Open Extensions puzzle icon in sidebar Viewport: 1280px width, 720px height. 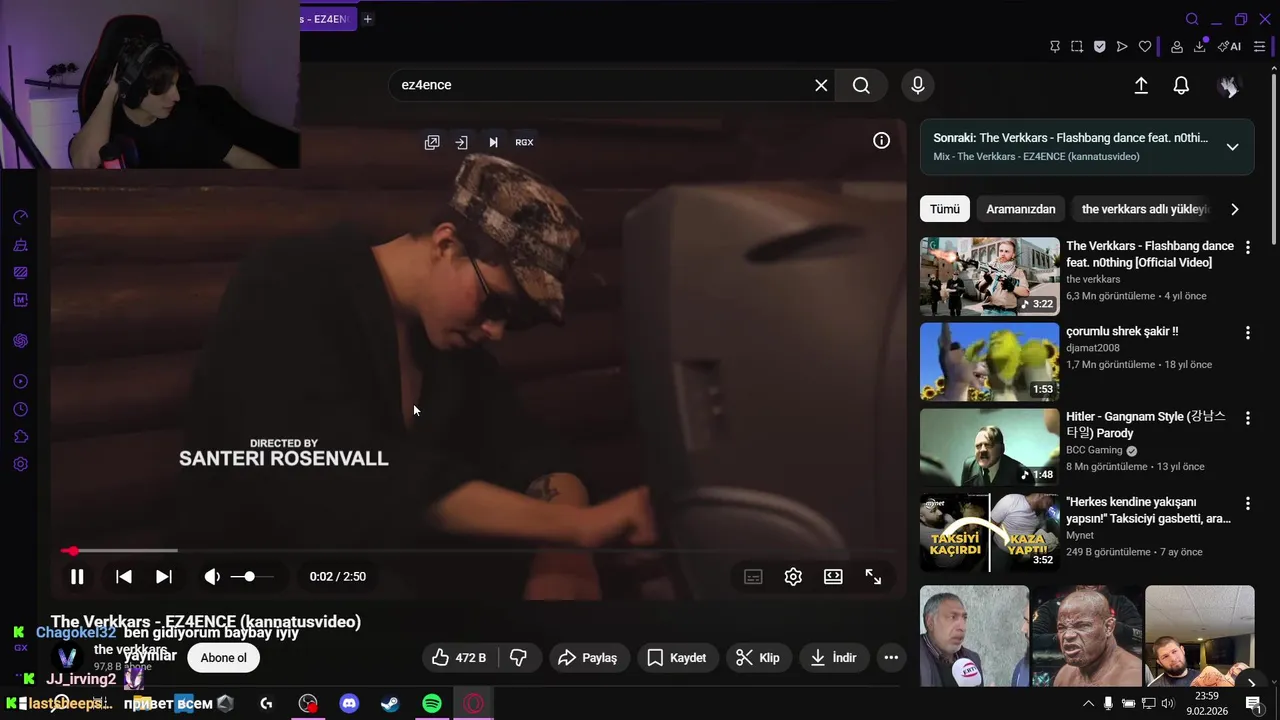20,437
